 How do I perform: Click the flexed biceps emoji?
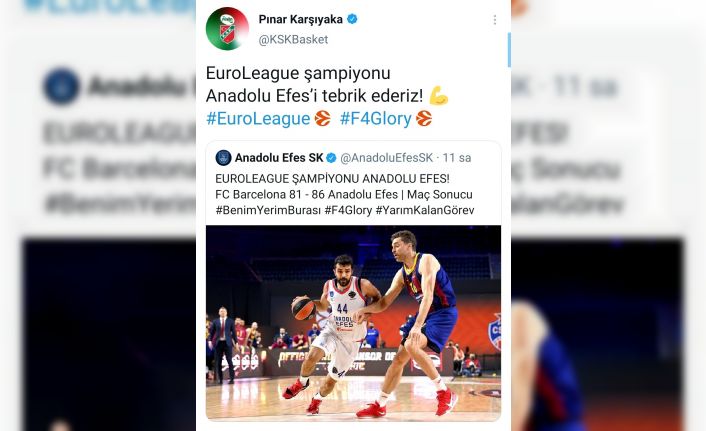click(x=439, y=95)
